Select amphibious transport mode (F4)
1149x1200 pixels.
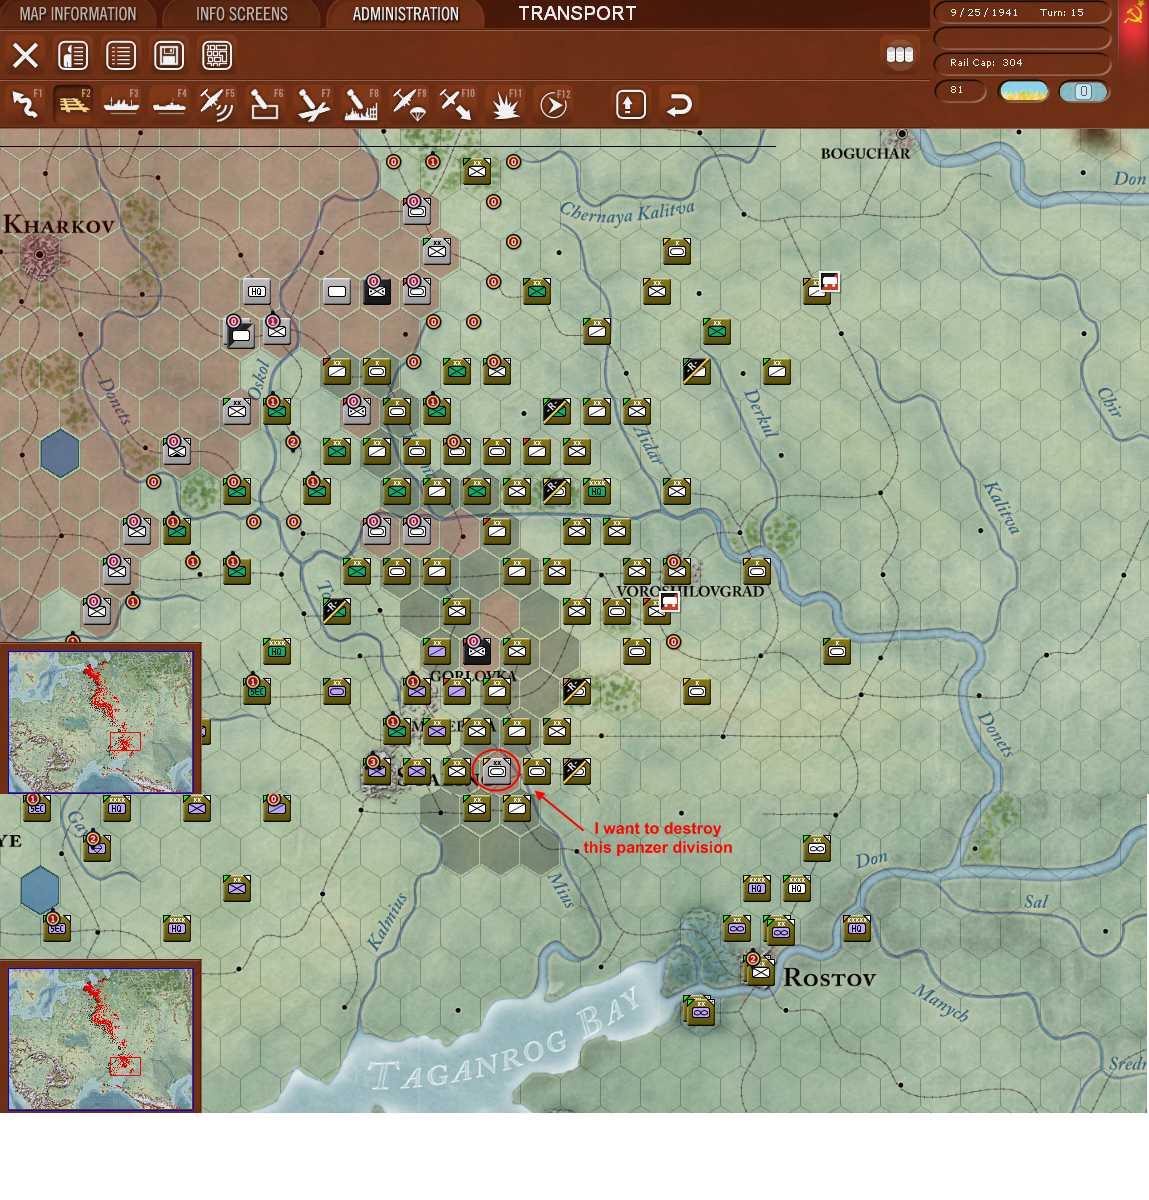[x=169, y=103]
